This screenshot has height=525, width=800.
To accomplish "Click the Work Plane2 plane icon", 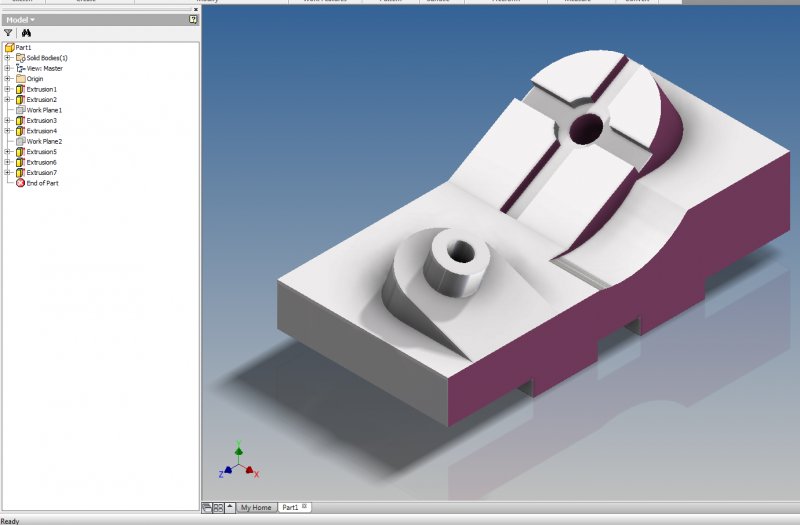I will coord(20,141).
